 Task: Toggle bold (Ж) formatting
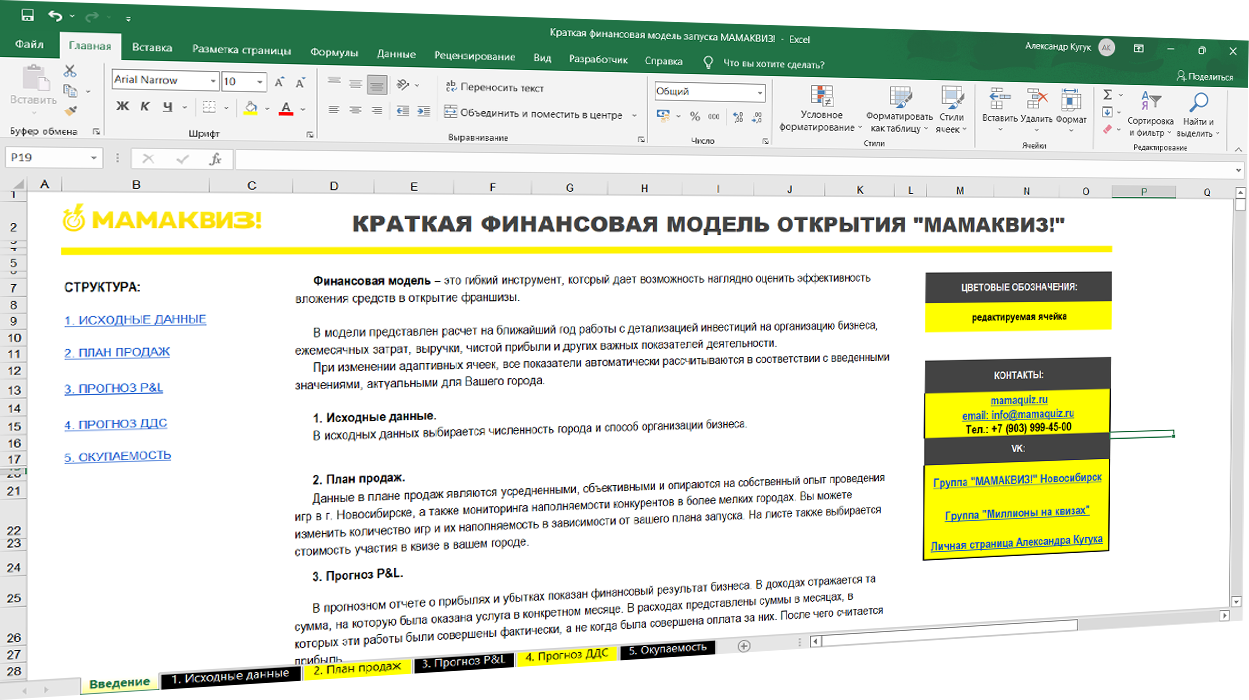coord(123,106)
